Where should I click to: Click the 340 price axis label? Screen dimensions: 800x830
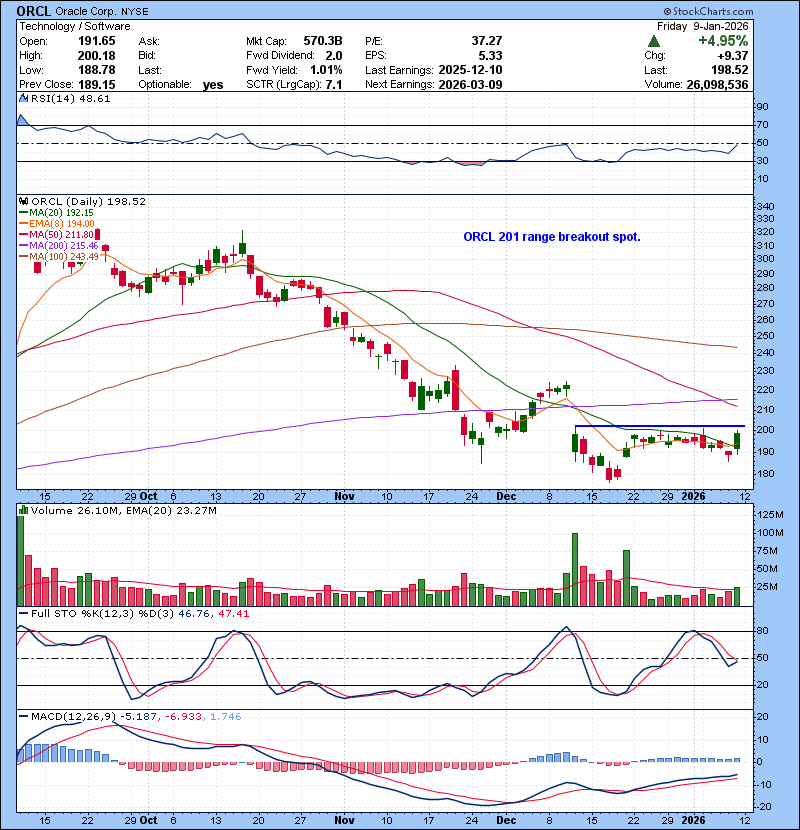(765, 206)
